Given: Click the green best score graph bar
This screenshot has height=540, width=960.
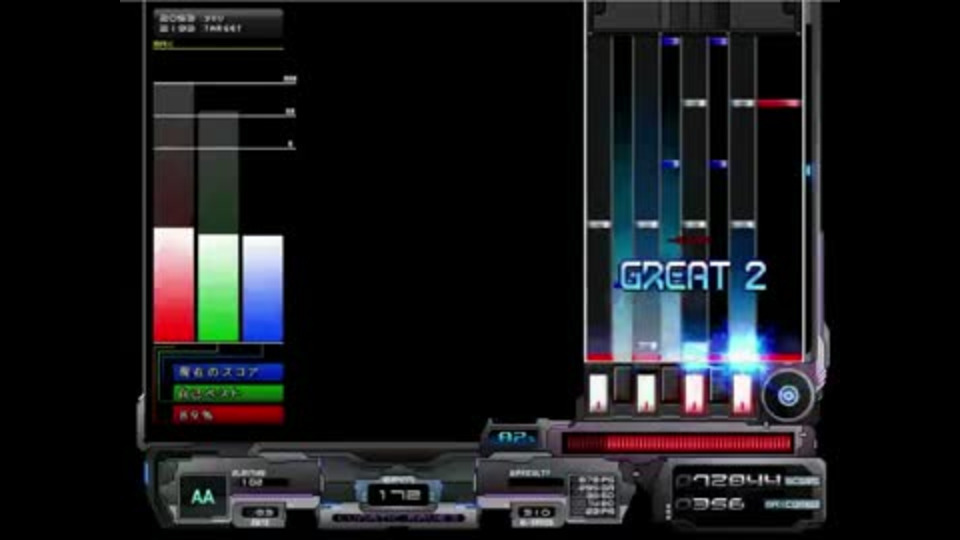Looking at the screenshot, I should (x=218, y=288).
